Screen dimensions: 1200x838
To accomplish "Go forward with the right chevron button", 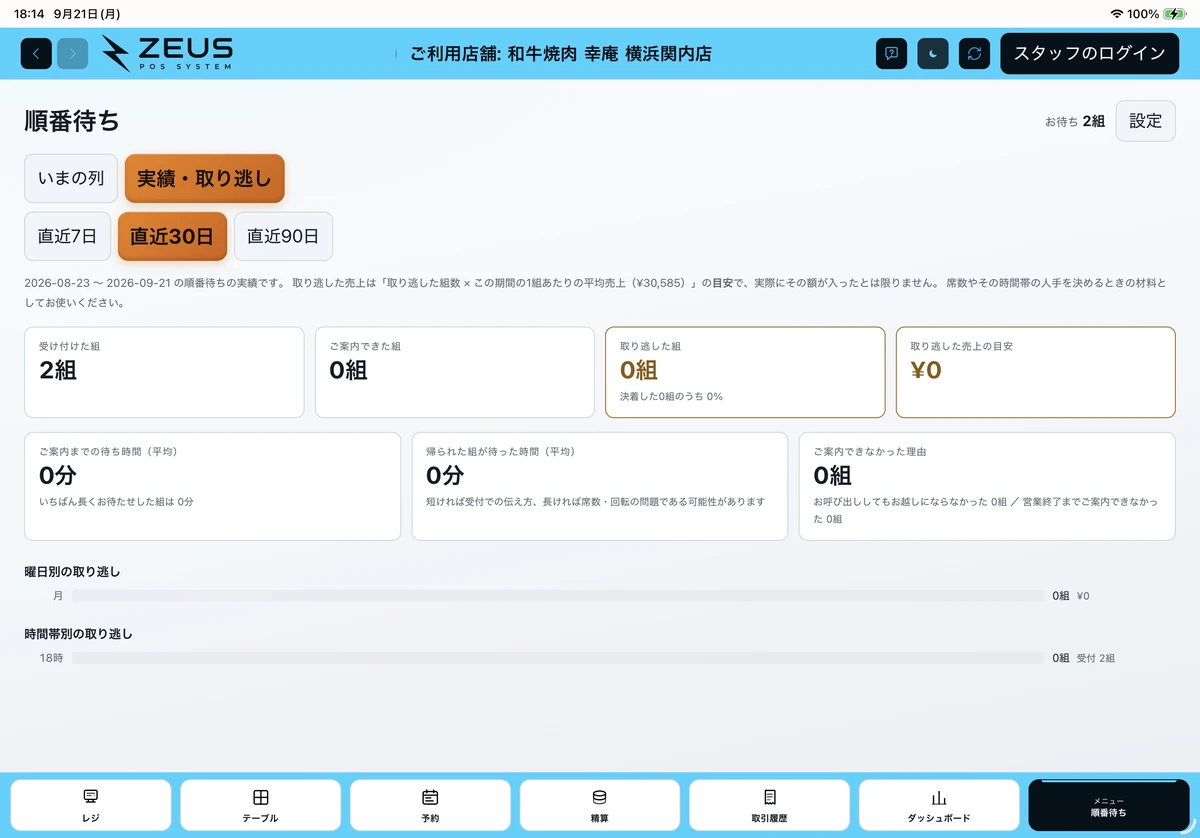I will coord(73,53).
